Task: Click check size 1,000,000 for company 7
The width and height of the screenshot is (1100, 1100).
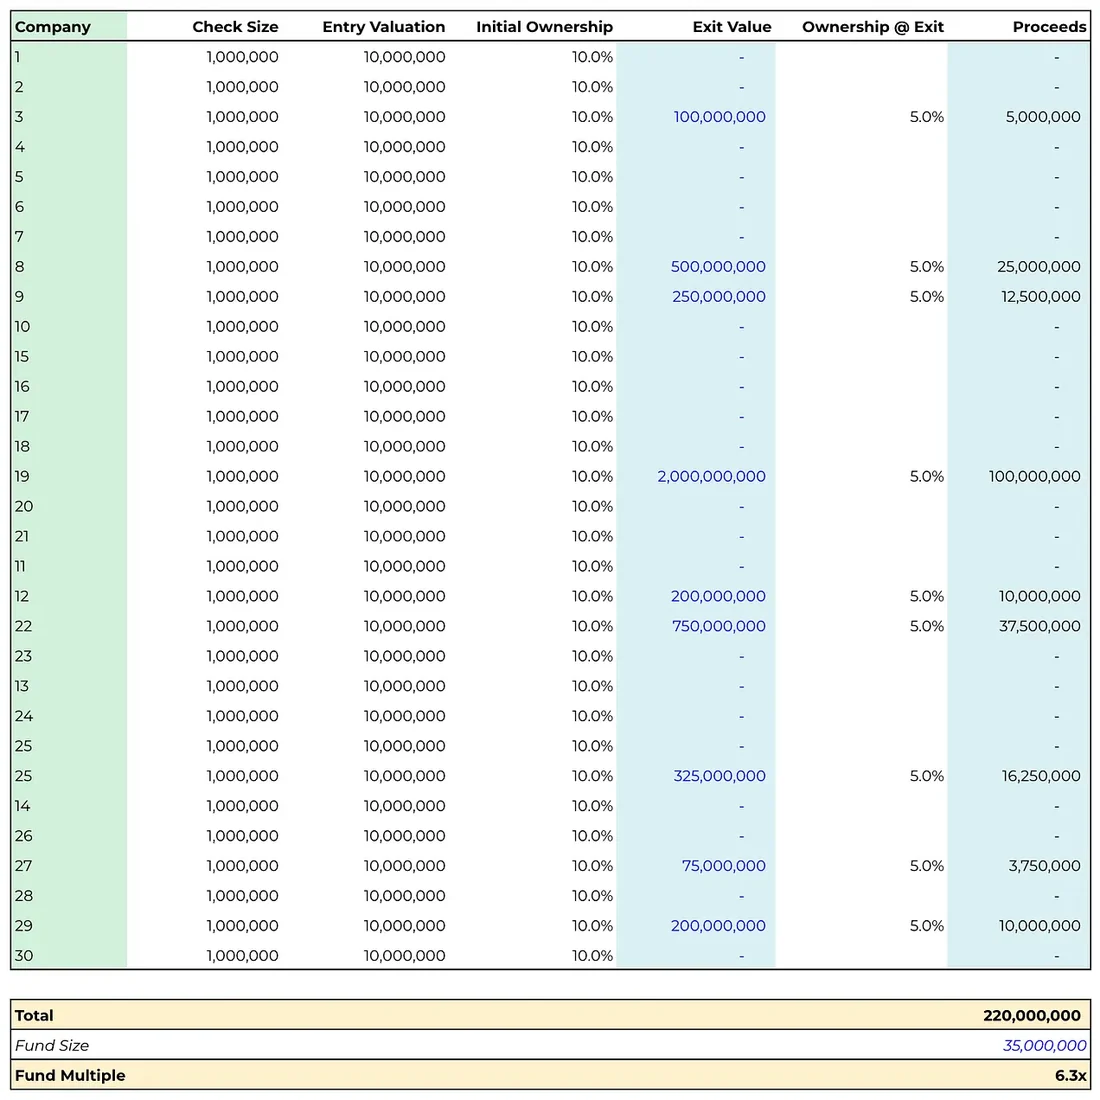Action: coord(242,236)
